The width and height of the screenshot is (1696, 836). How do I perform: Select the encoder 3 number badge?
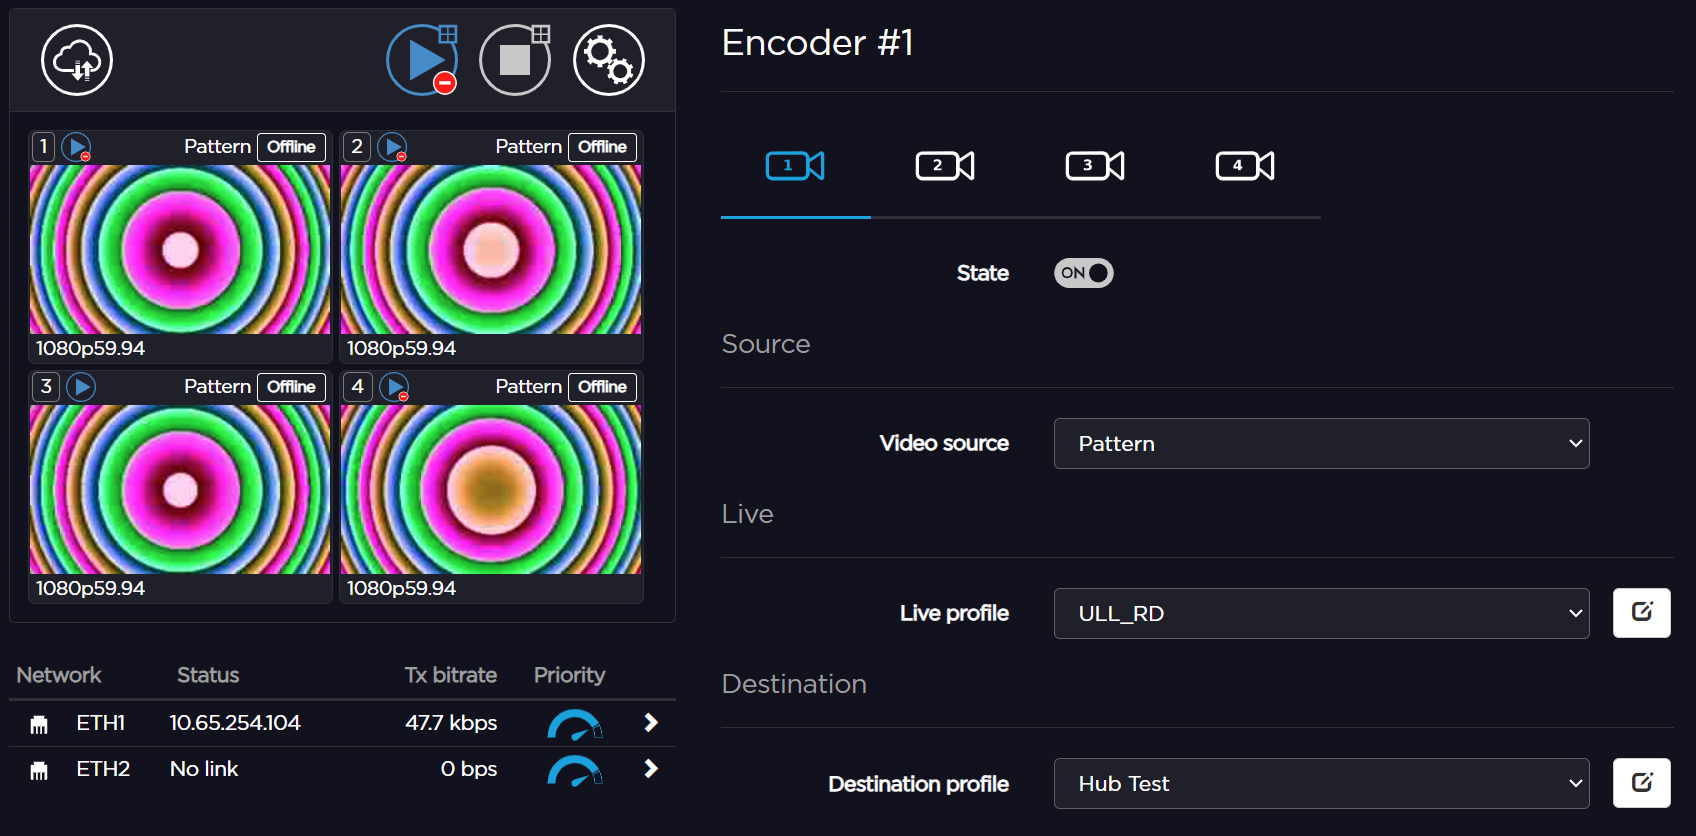[x=46, y=387]
